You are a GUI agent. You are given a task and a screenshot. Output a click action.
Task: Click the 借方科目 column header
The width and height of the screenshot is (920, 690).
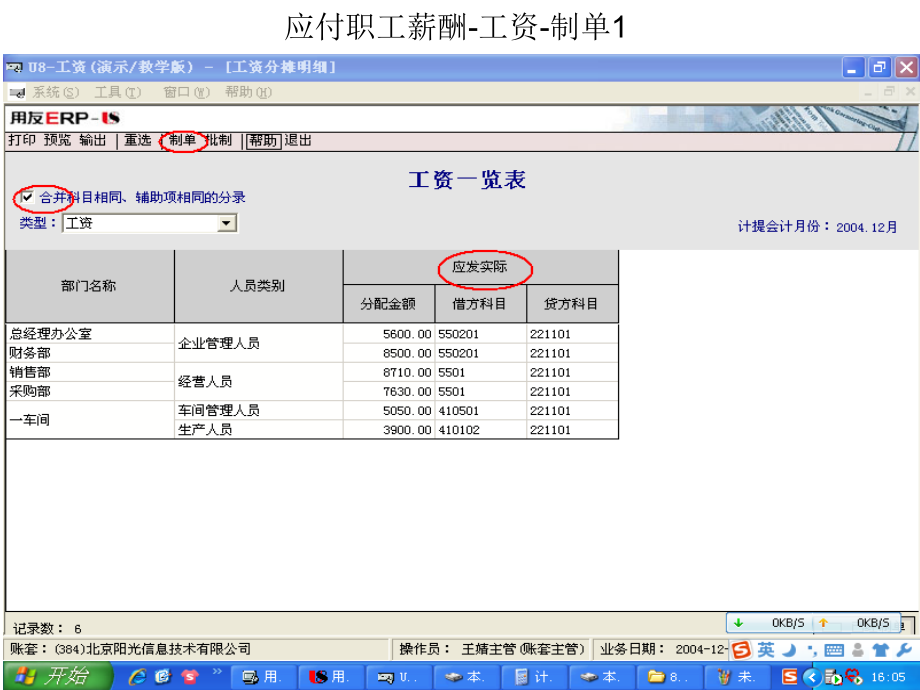(480, 304)
